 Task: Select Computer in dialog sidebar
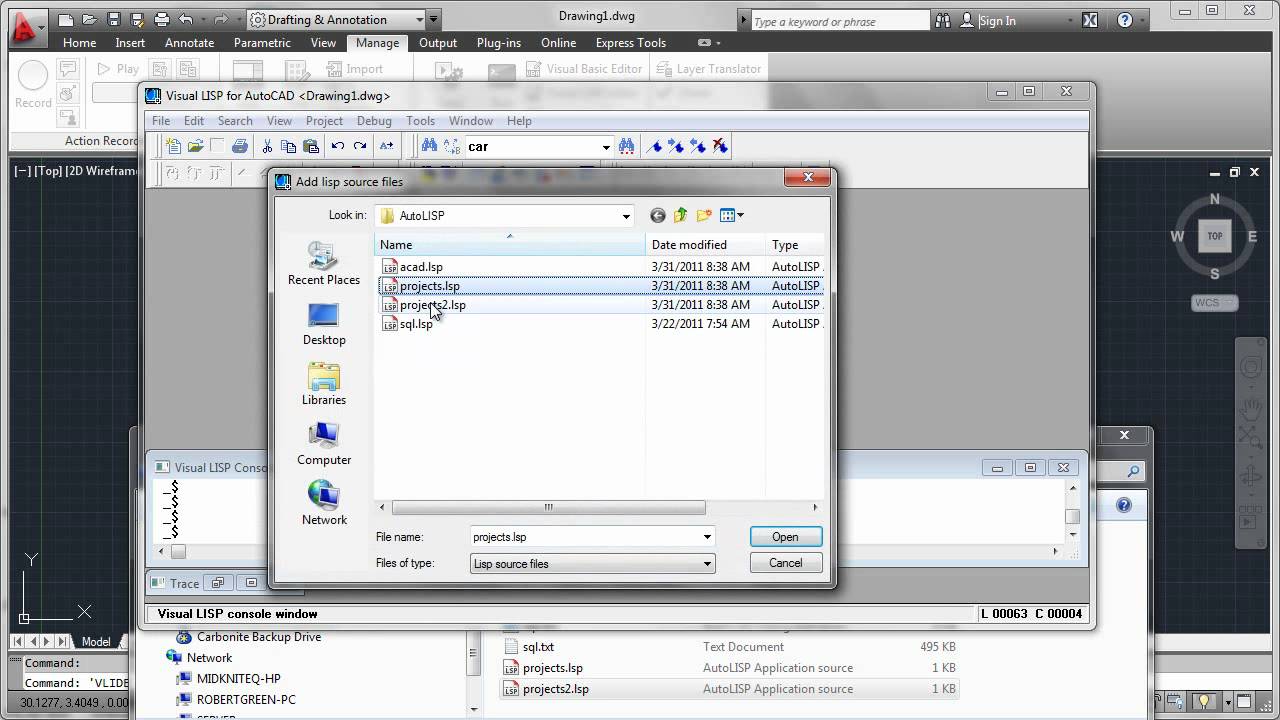coord(323,444)
